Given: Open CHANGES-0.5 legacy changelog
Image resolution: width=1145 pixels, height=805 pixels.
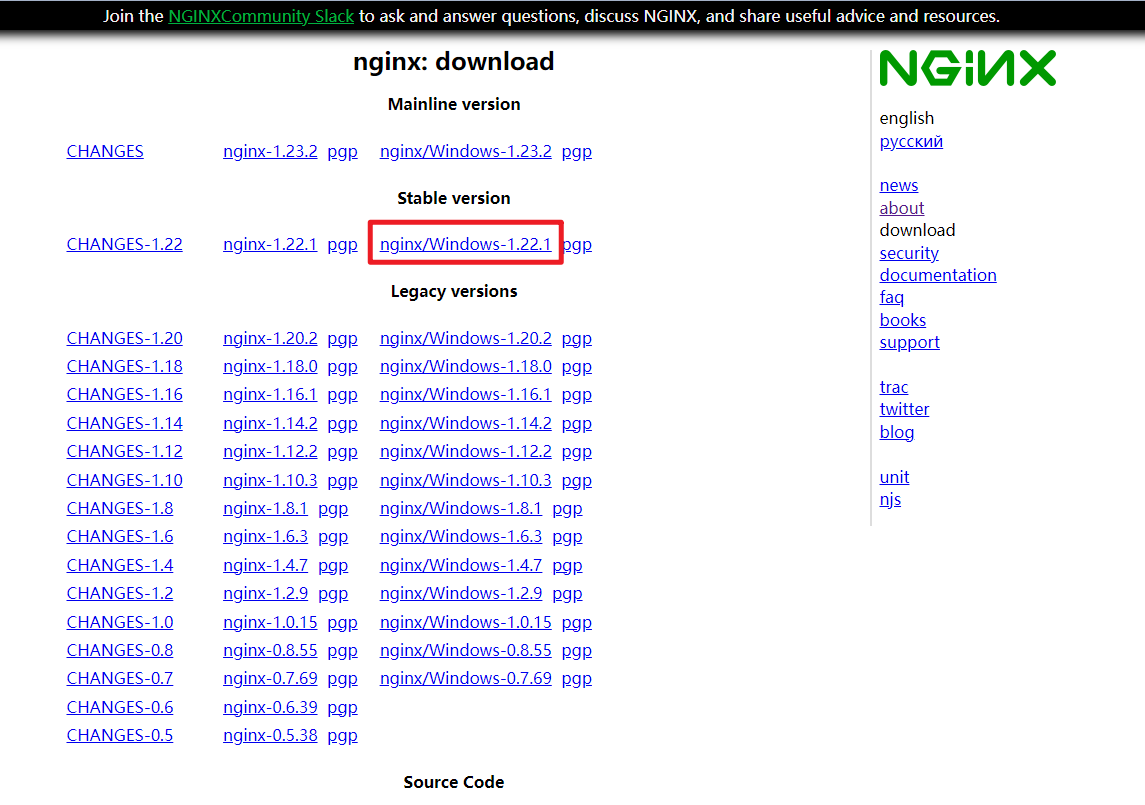Looking at the screenshot, I should coord(119,735).
